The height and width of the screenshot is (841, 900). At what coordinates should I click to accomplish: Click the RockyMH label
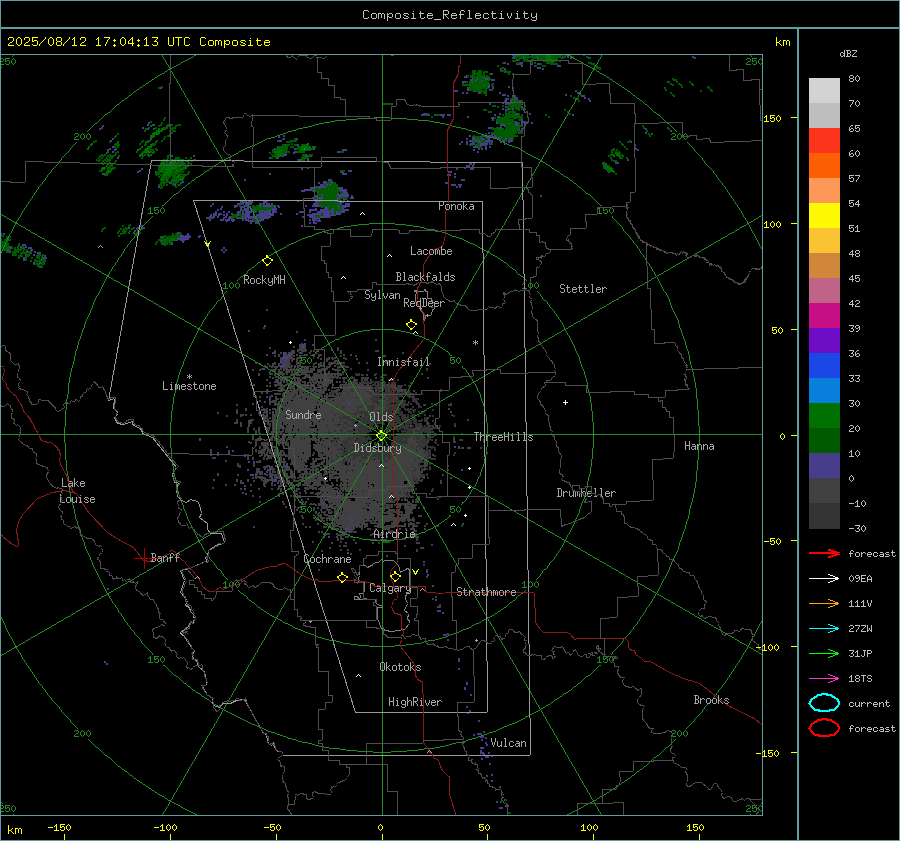[x=264, y=280]
